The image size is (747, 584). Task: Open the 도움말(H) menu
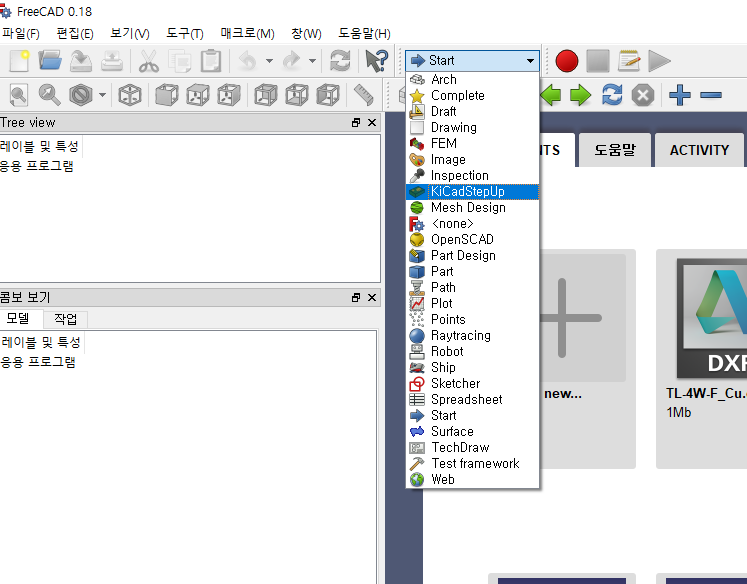tap(364, 33)
